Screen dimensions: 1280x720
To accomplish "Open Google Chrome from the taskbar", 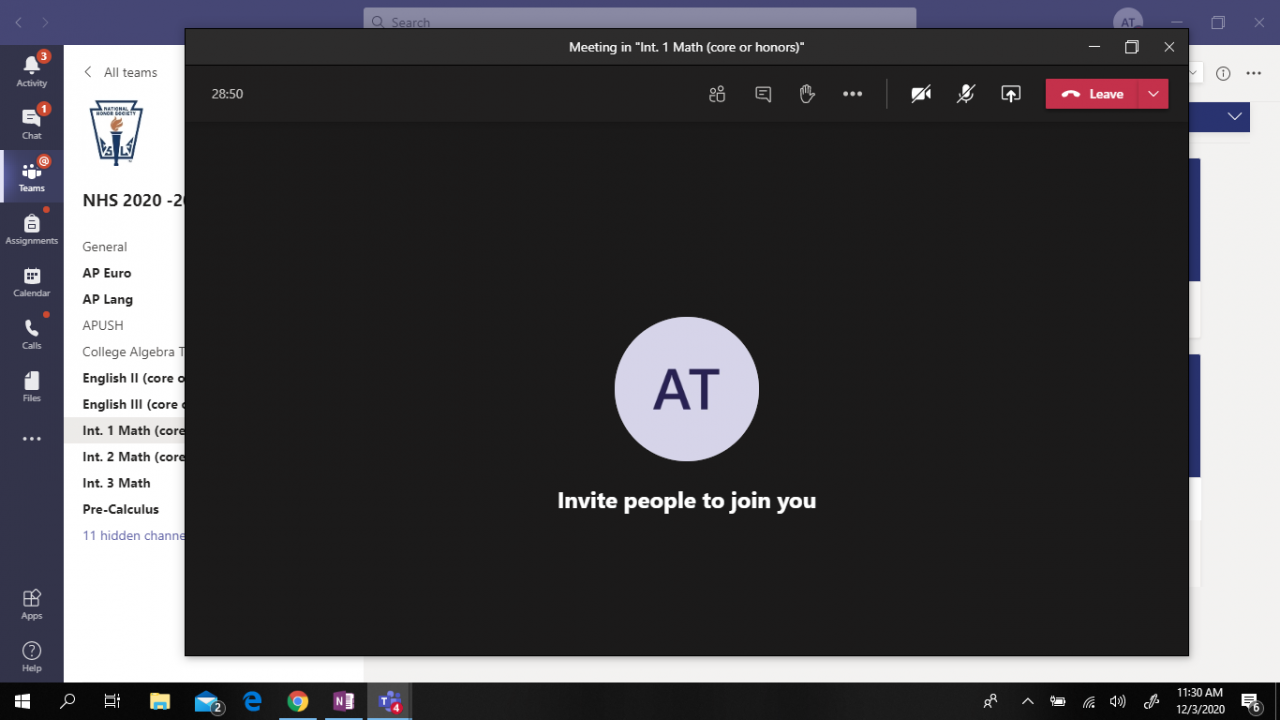I will [x=297, y=701].
